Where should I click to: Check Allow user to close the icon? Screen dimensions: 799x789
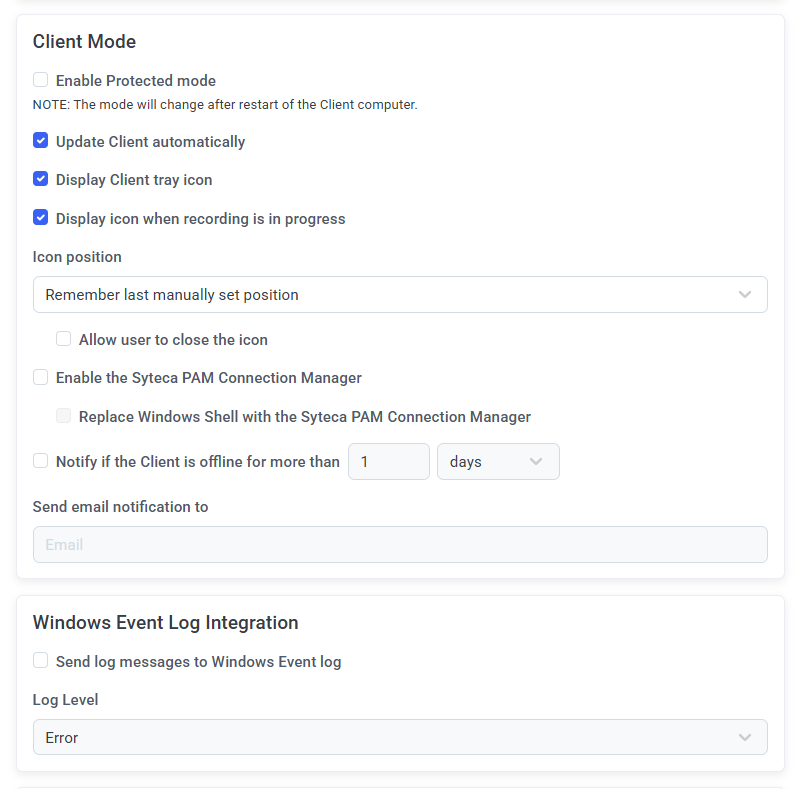coord(64,339)
